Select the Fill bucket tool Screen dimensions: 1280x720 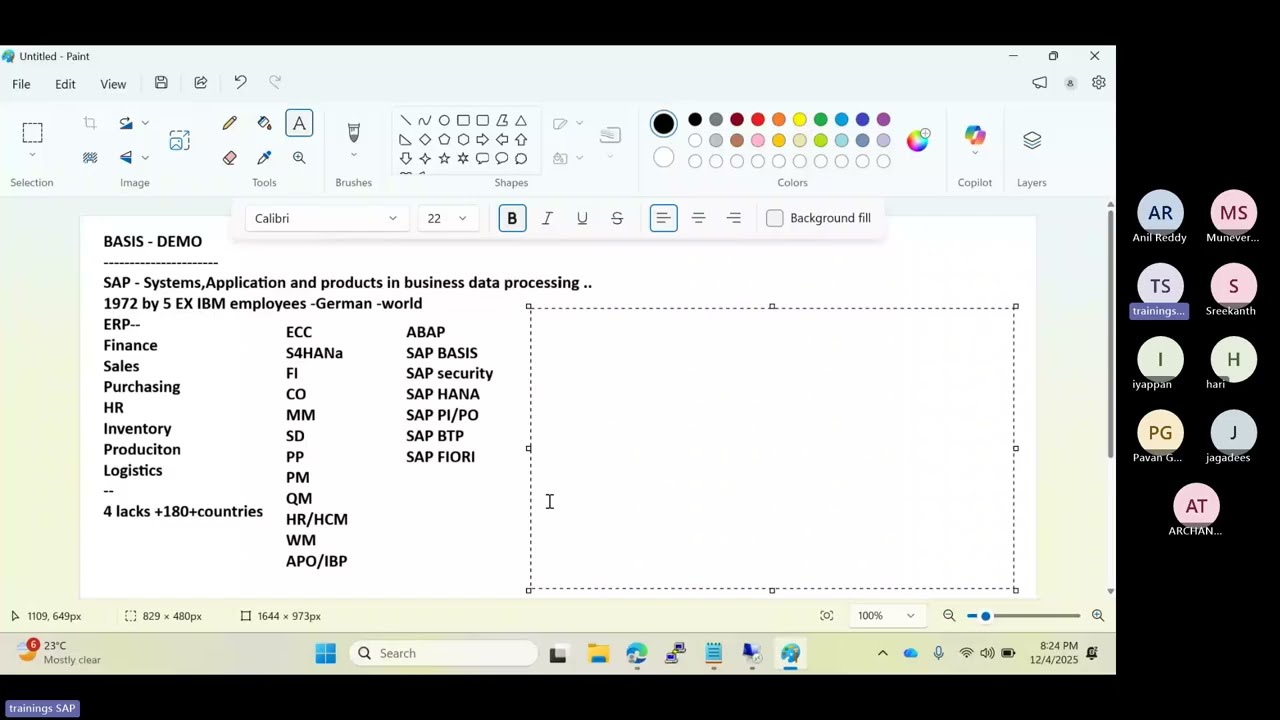point(264,123)
